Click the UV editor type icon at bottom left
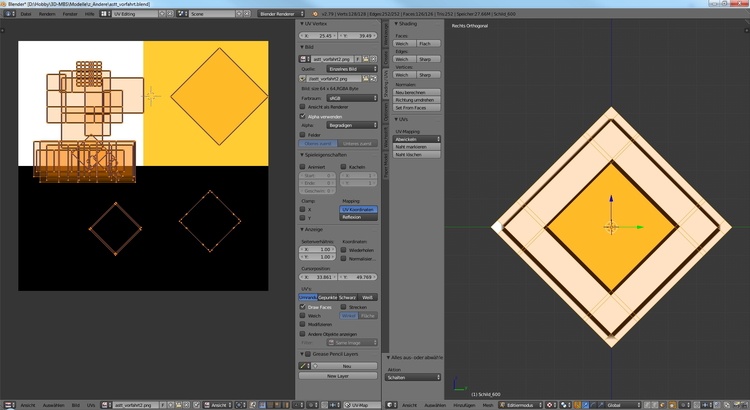750x410 pixels. (8, 406)
